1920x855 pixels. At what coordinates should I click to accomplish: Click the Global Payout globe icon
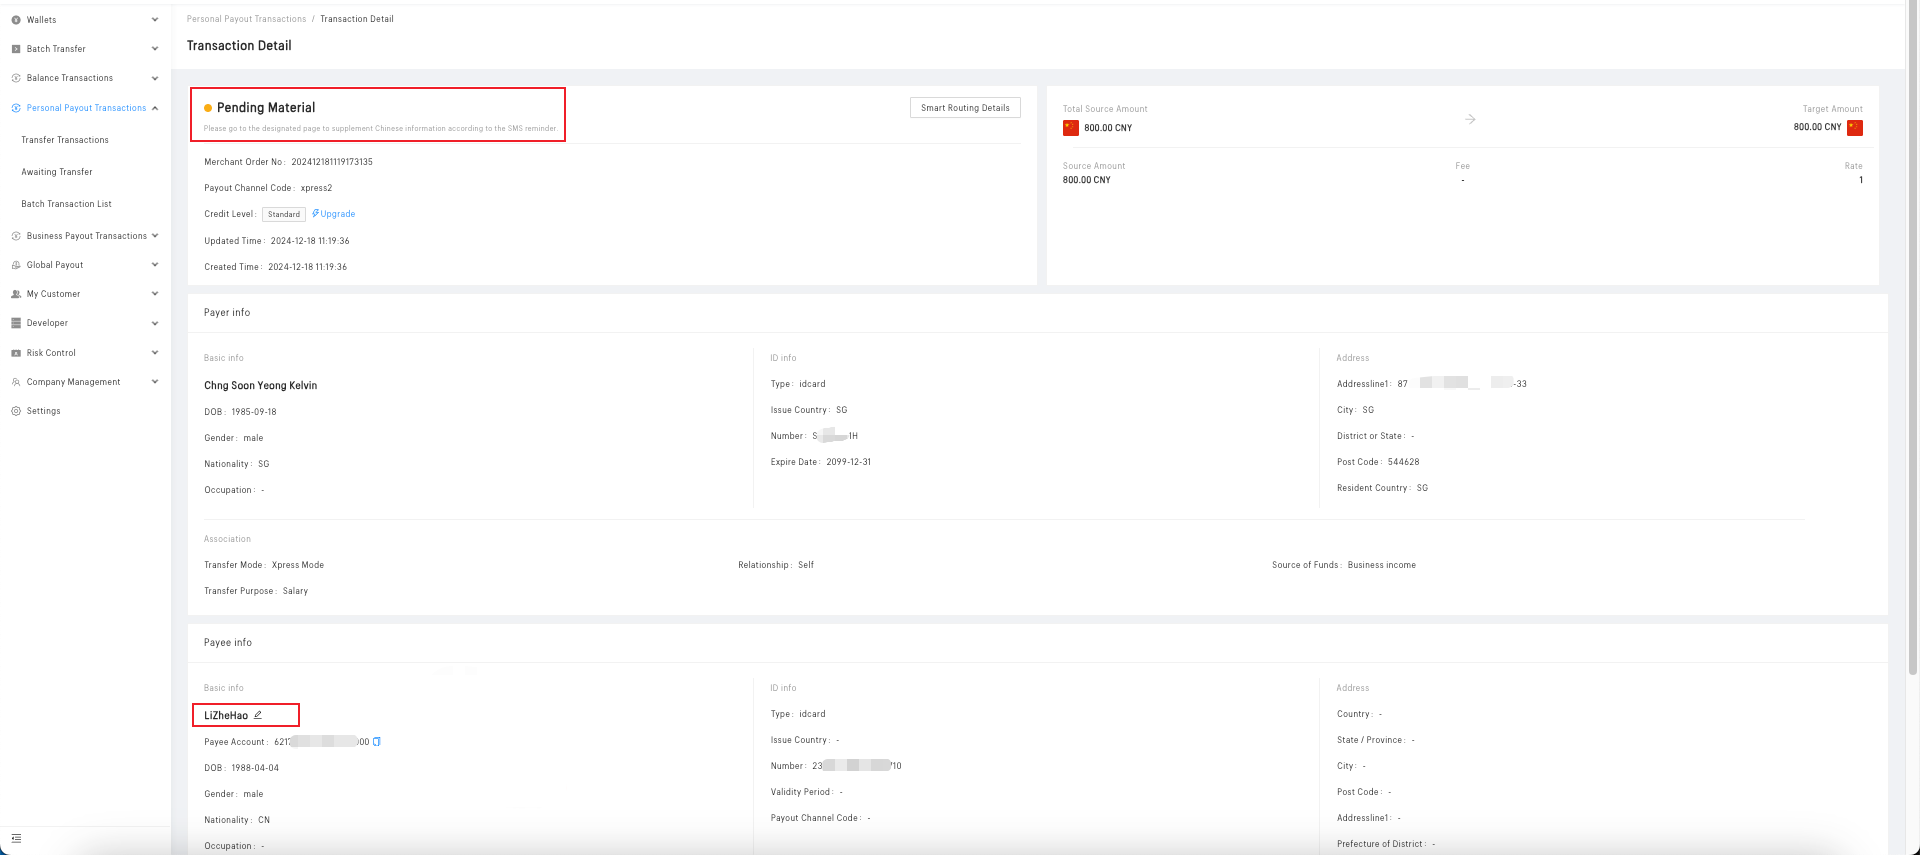[x=16, y=265]
